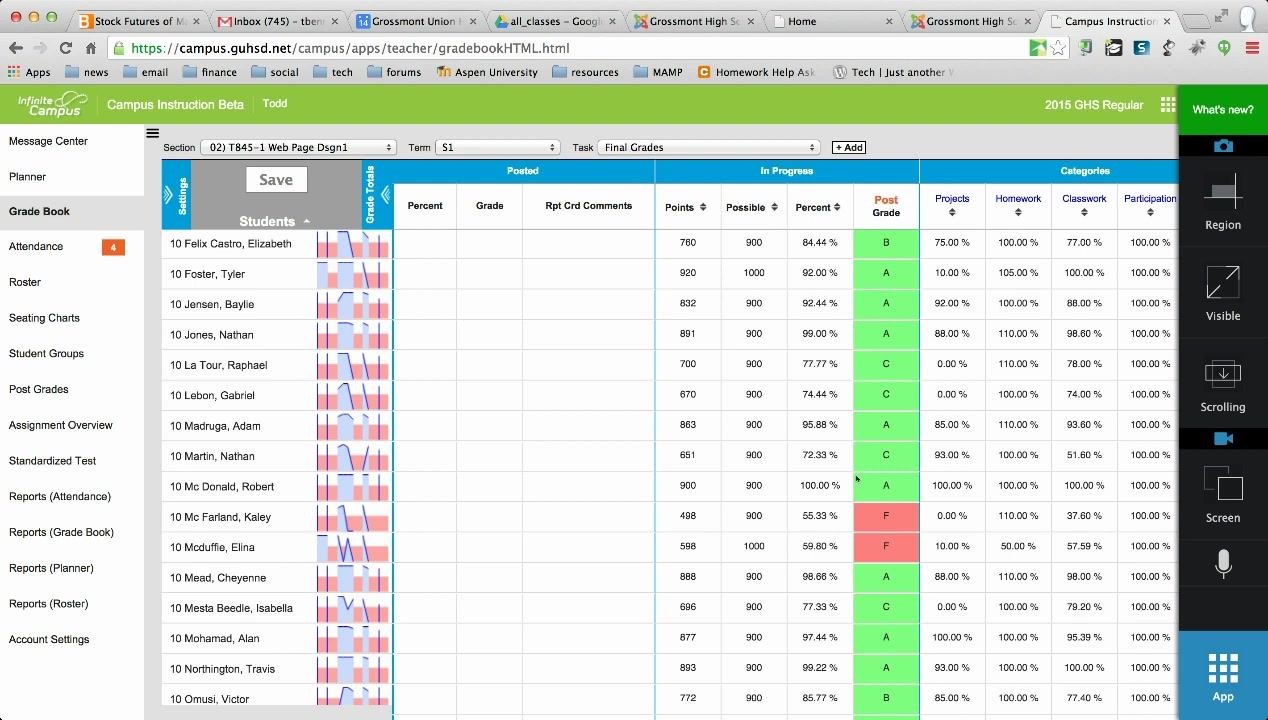The height and width of the screenshot is (720, 1268).
Task: Sort the Possible column
Action: pyautogui.click(x=774, y=207)
